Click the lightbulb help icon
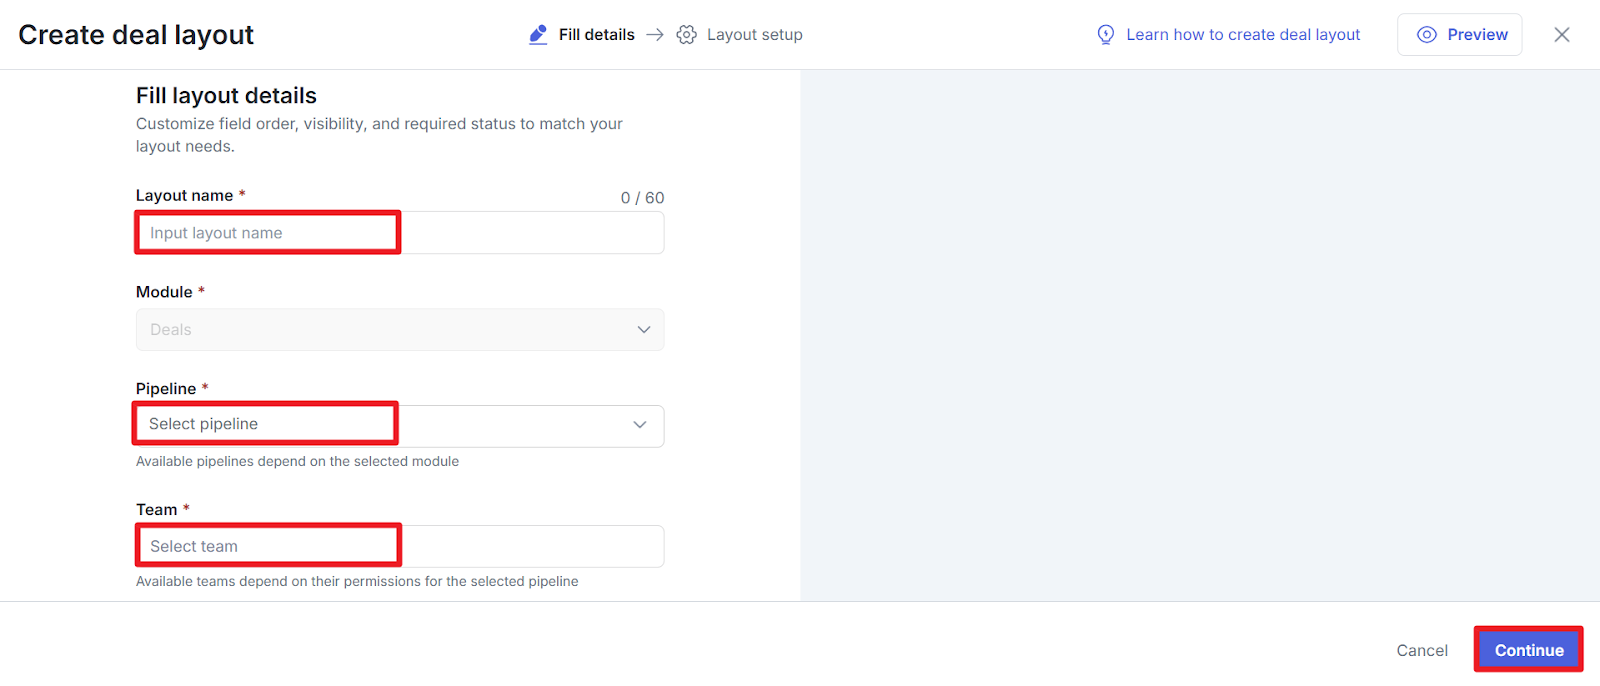The width and height of the screenshot is (1600, 686). [x=1105, y=35]
